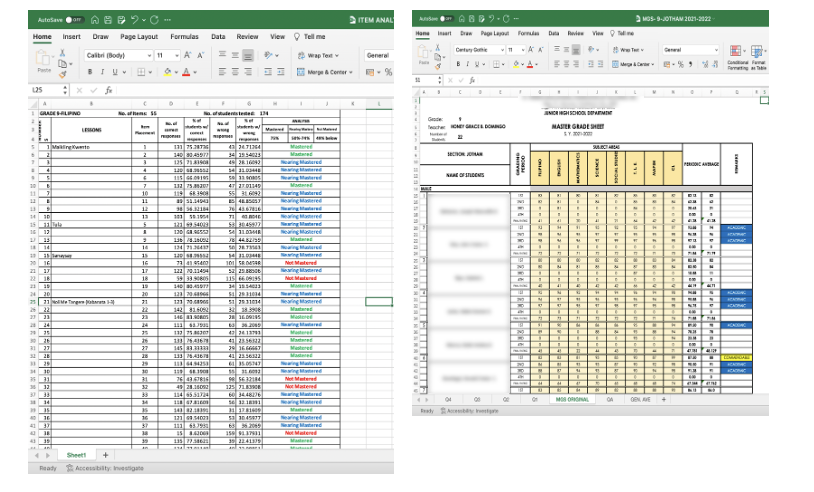
Task: Select column L header in ITEM ANALYSIS sheet
Action: [378, 104]
